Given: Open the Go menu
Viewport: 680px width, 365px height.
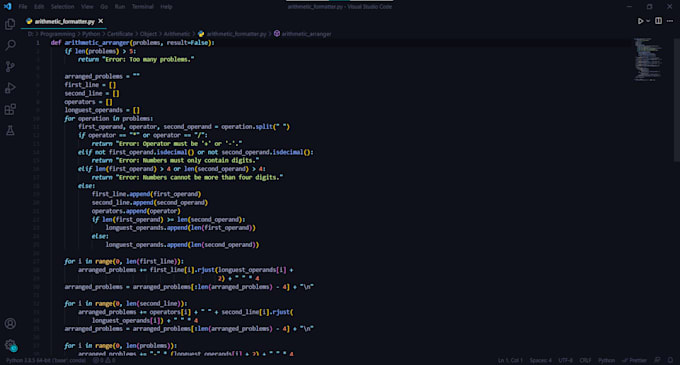Looking at the screenshot, I should pos(104,7).
